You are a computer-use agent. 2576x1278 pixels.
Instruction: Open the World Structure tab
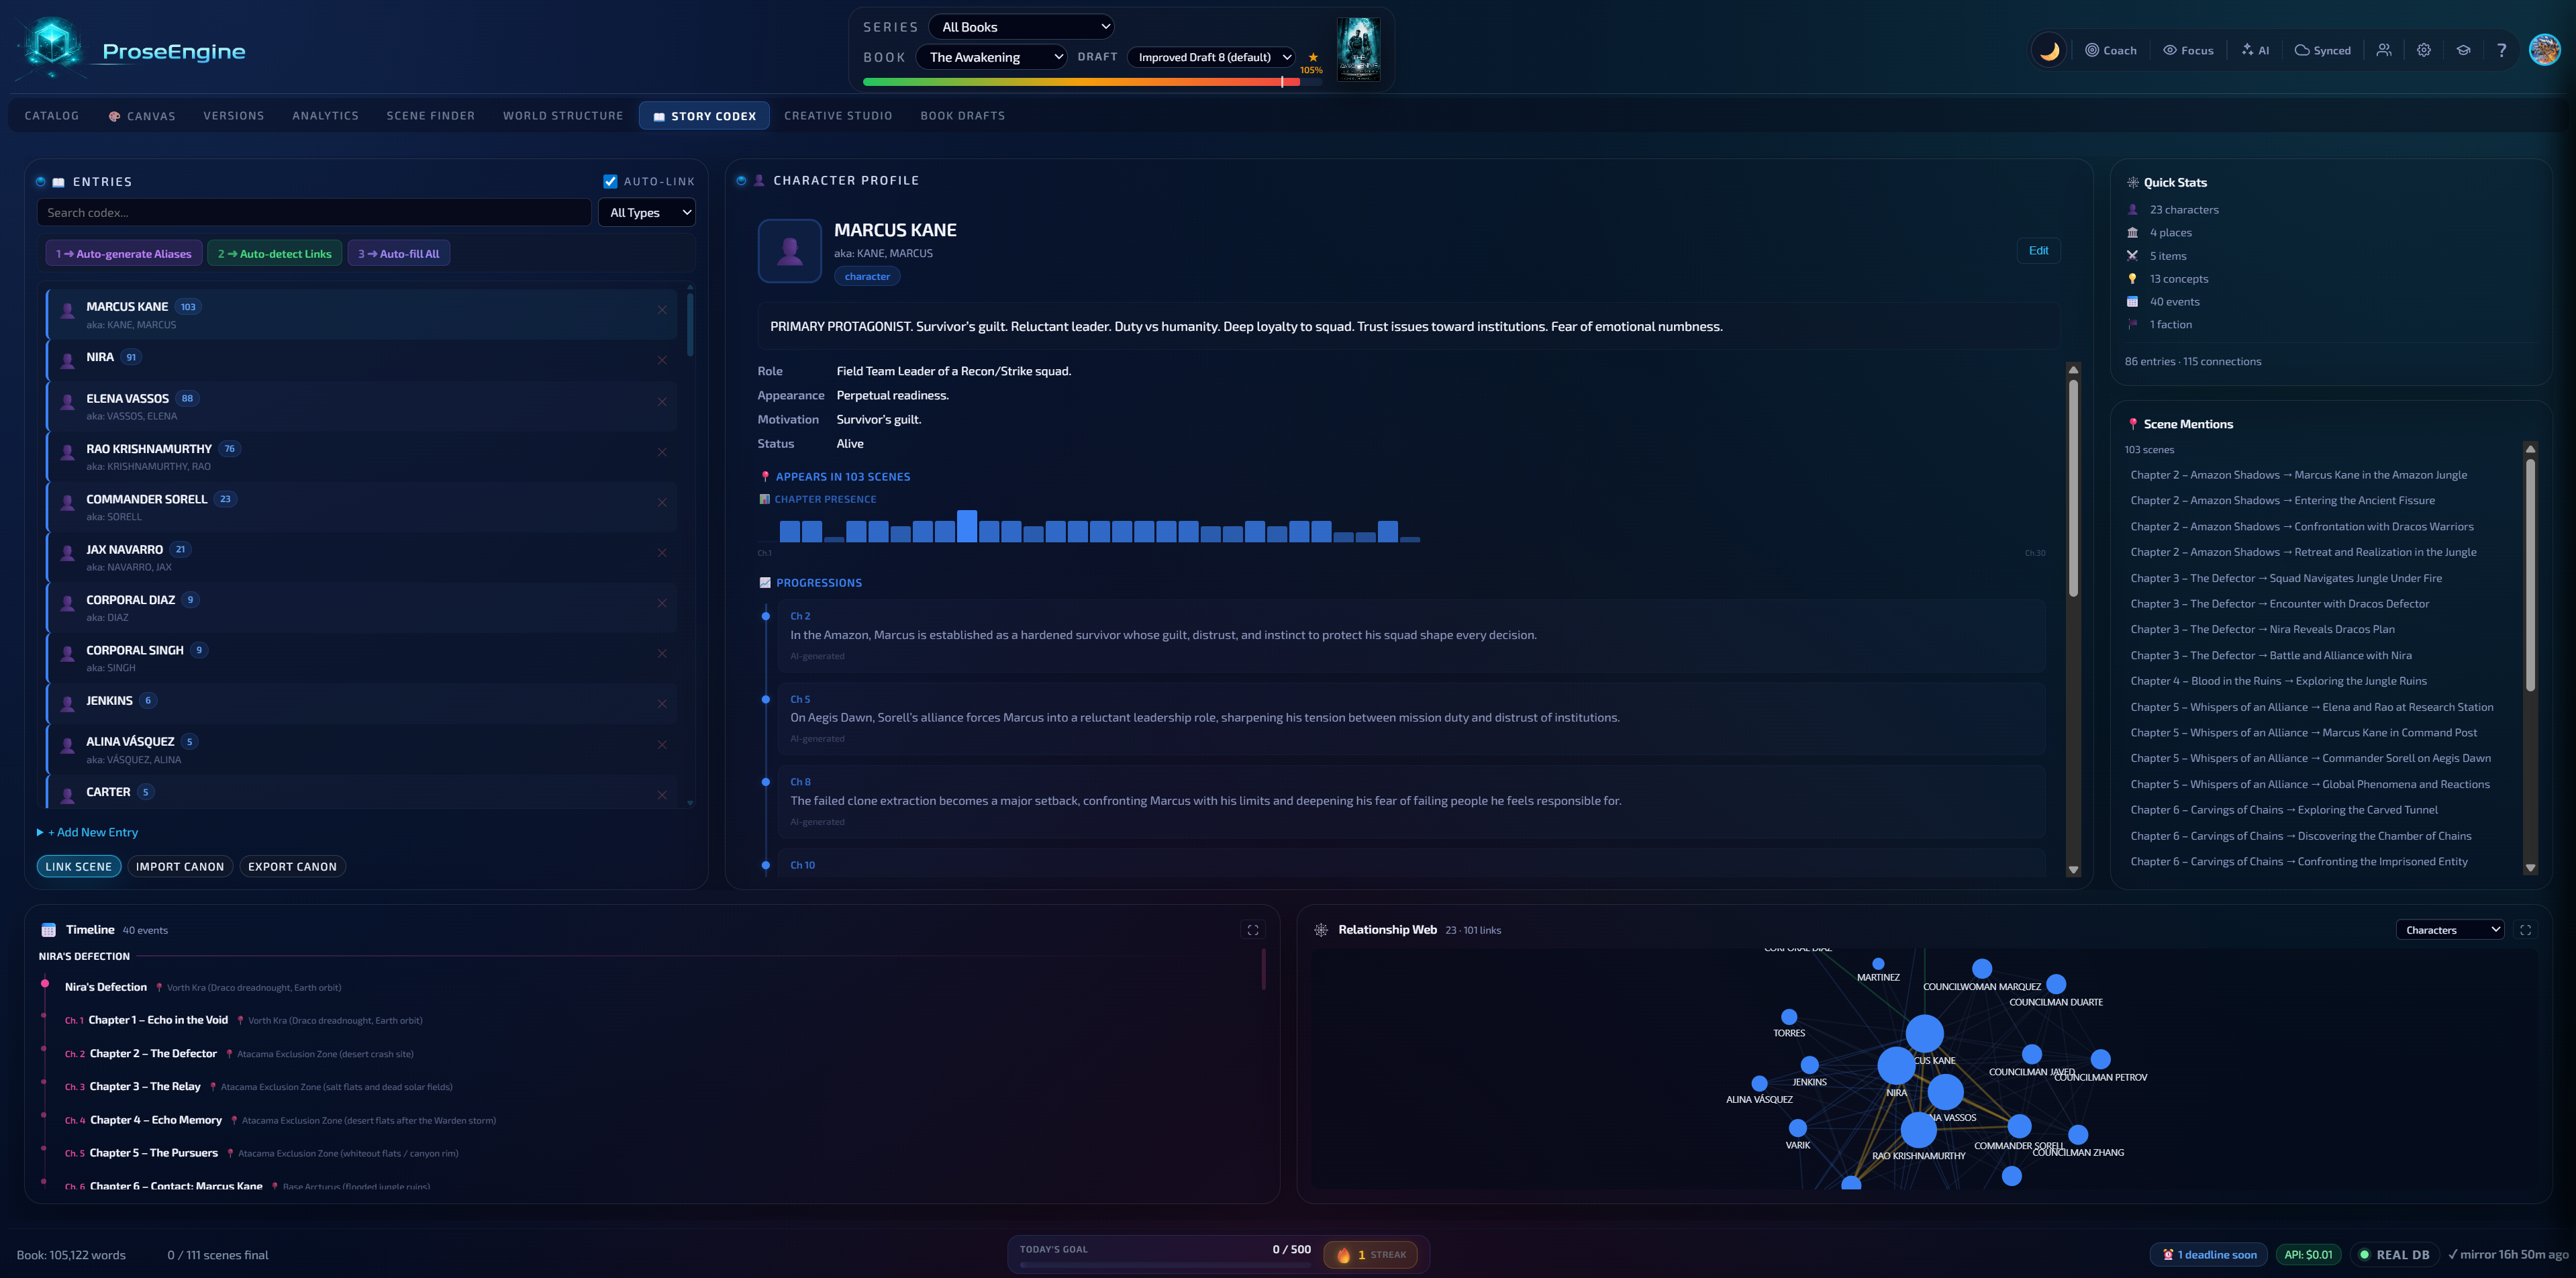[x=562, y=115]
